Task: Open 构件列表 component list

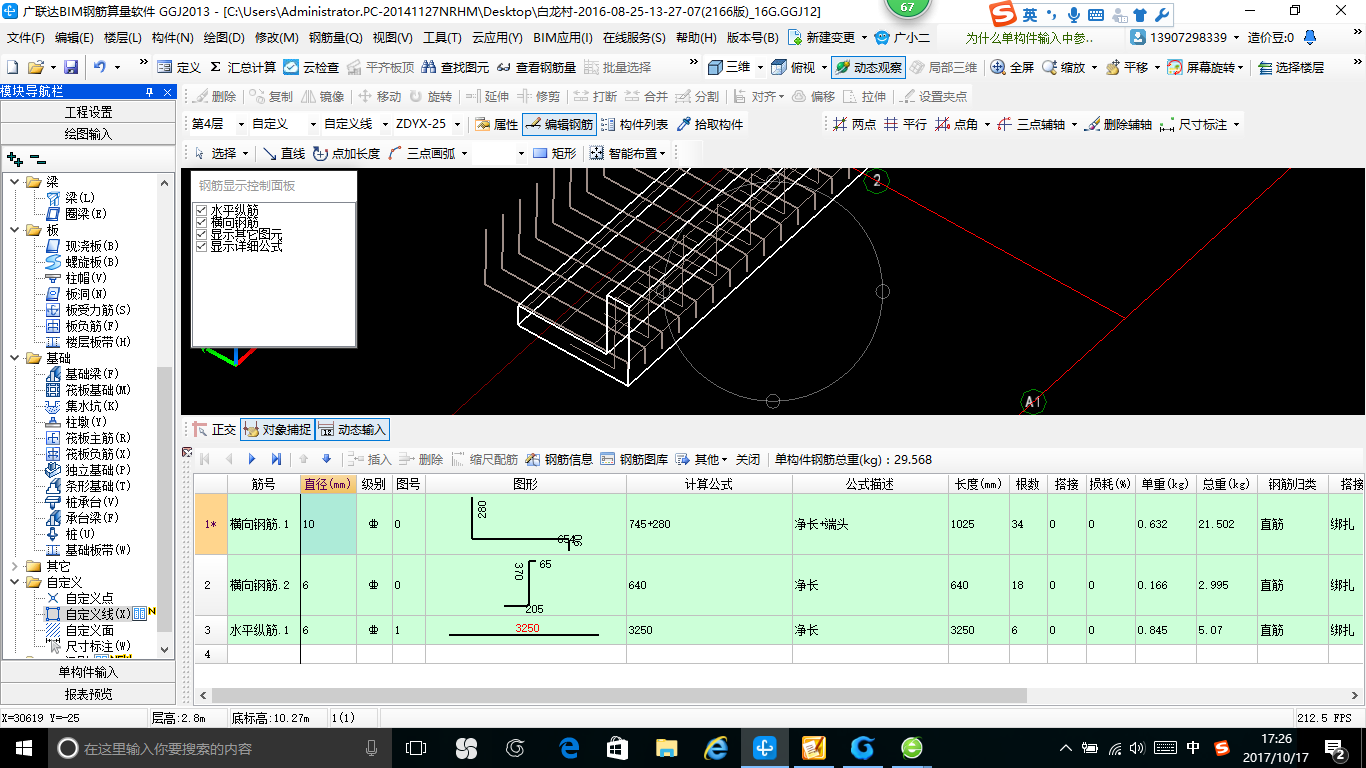Action: 635,124
